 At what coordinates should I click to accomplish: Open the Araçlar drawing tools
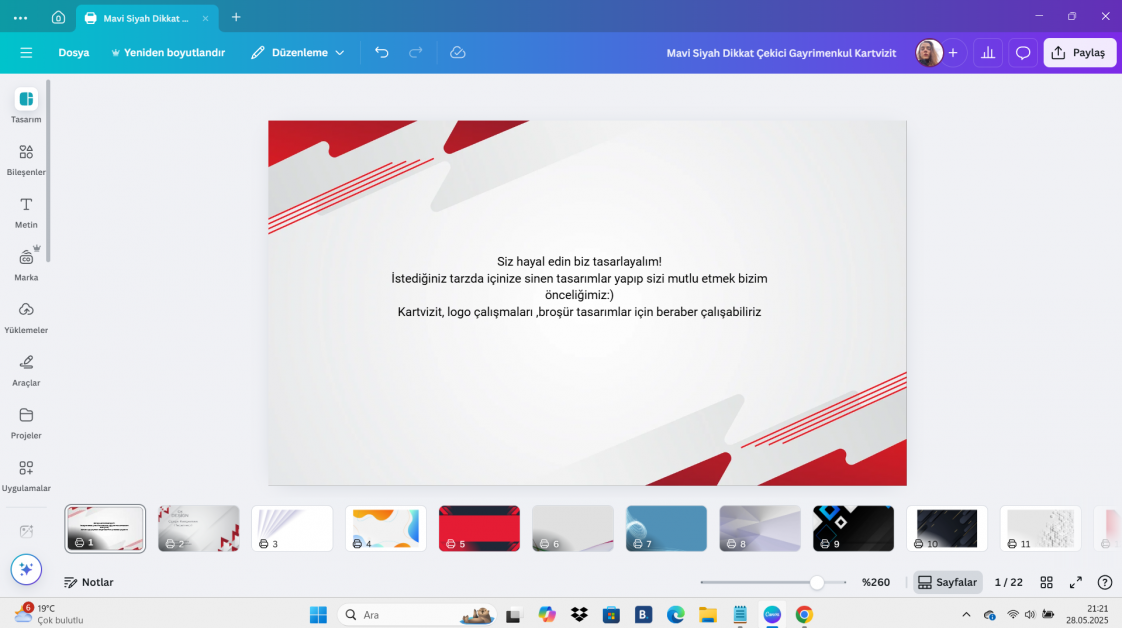pos(26,368)
